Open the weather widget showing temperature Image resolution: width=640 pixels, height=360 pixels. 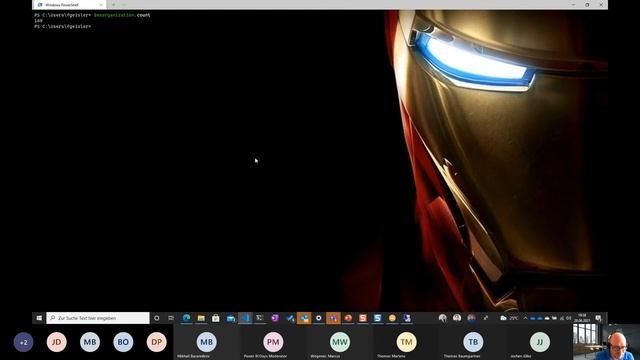point(509,318)
